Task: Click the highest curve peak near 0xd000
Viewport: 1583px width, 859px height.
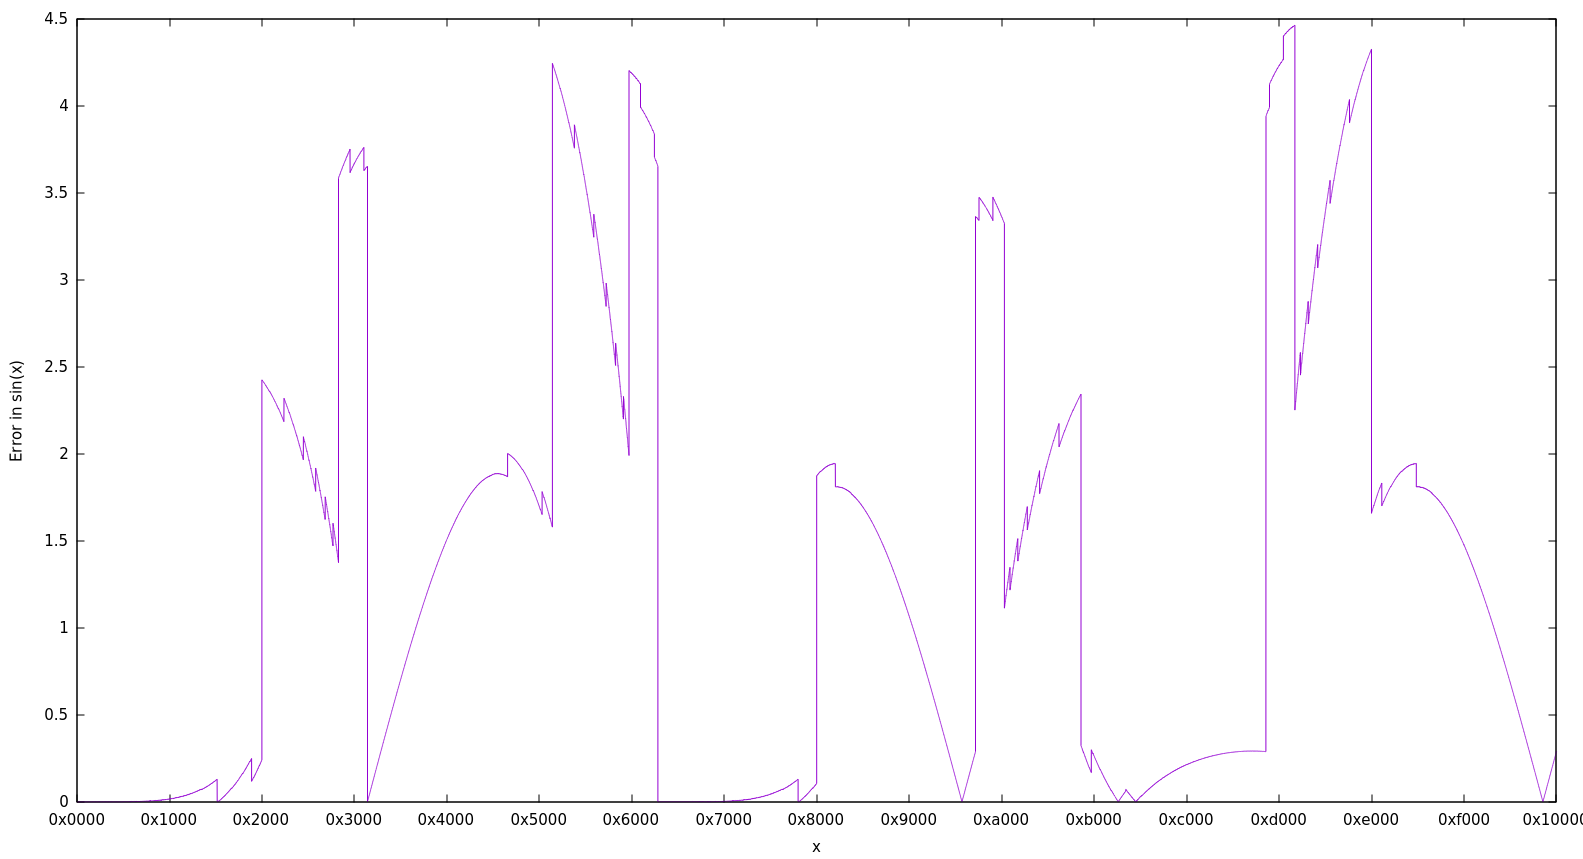Action: [1294, 26]
